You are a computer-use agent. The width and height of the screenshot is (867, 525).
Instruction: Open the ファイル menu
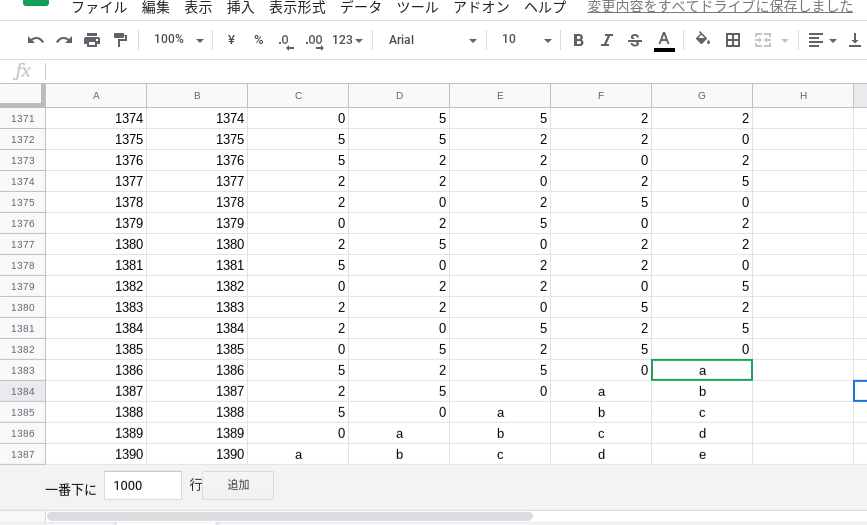tap(100, 7)
